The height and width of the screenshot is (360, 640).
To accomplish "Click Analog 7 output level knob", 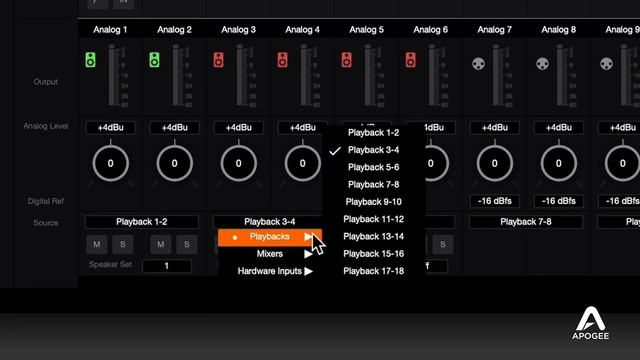I will (495, 163).
